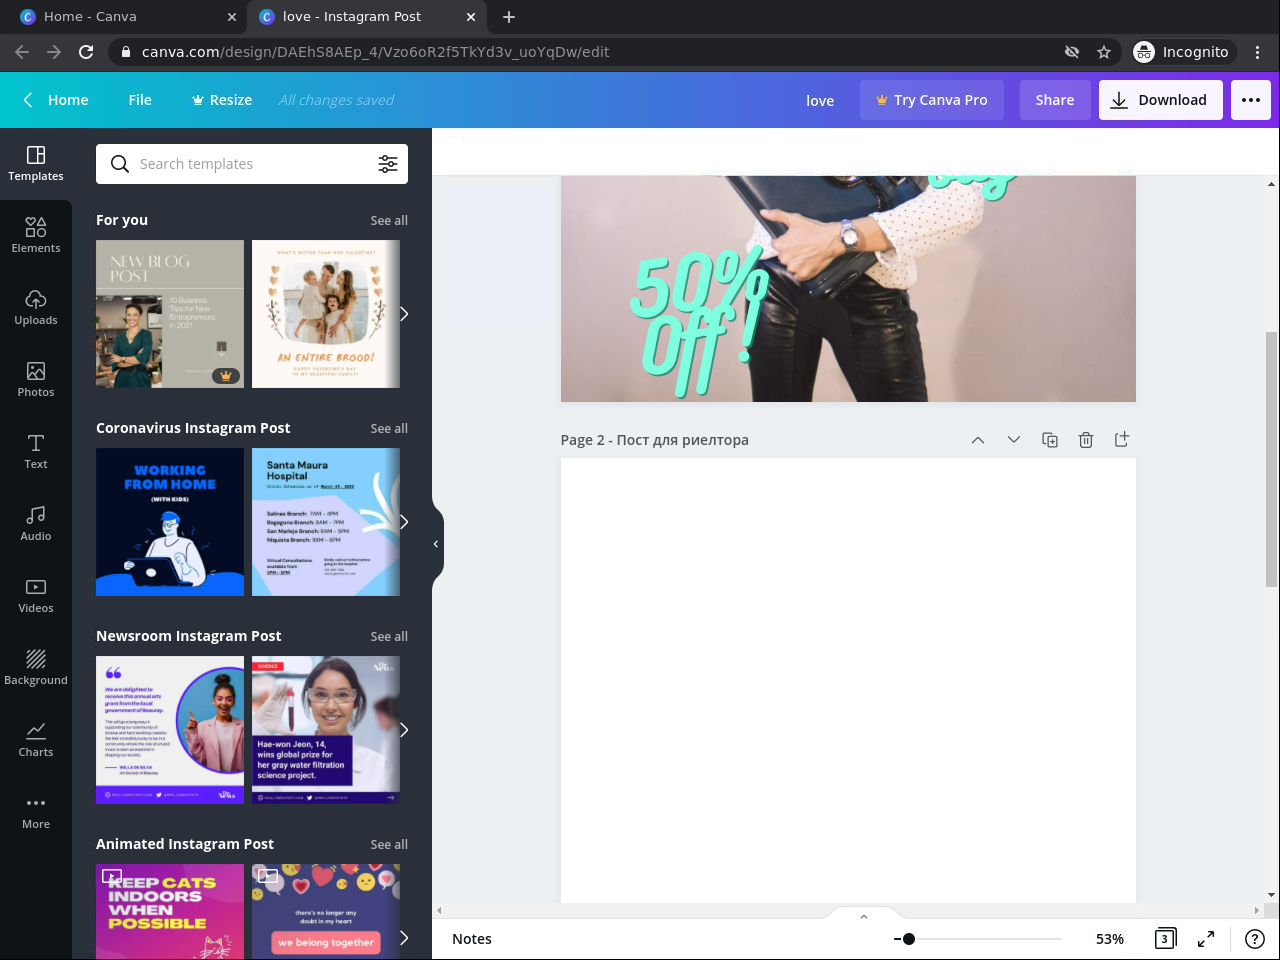Bookmark this page with the star icon
The height and width of the screenshot is (960, 1280).
click(1104, 52)
